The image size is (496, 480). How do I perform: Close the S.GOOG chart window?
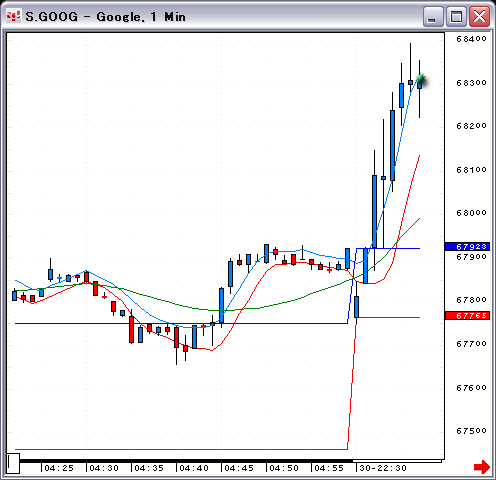(479, 16)
